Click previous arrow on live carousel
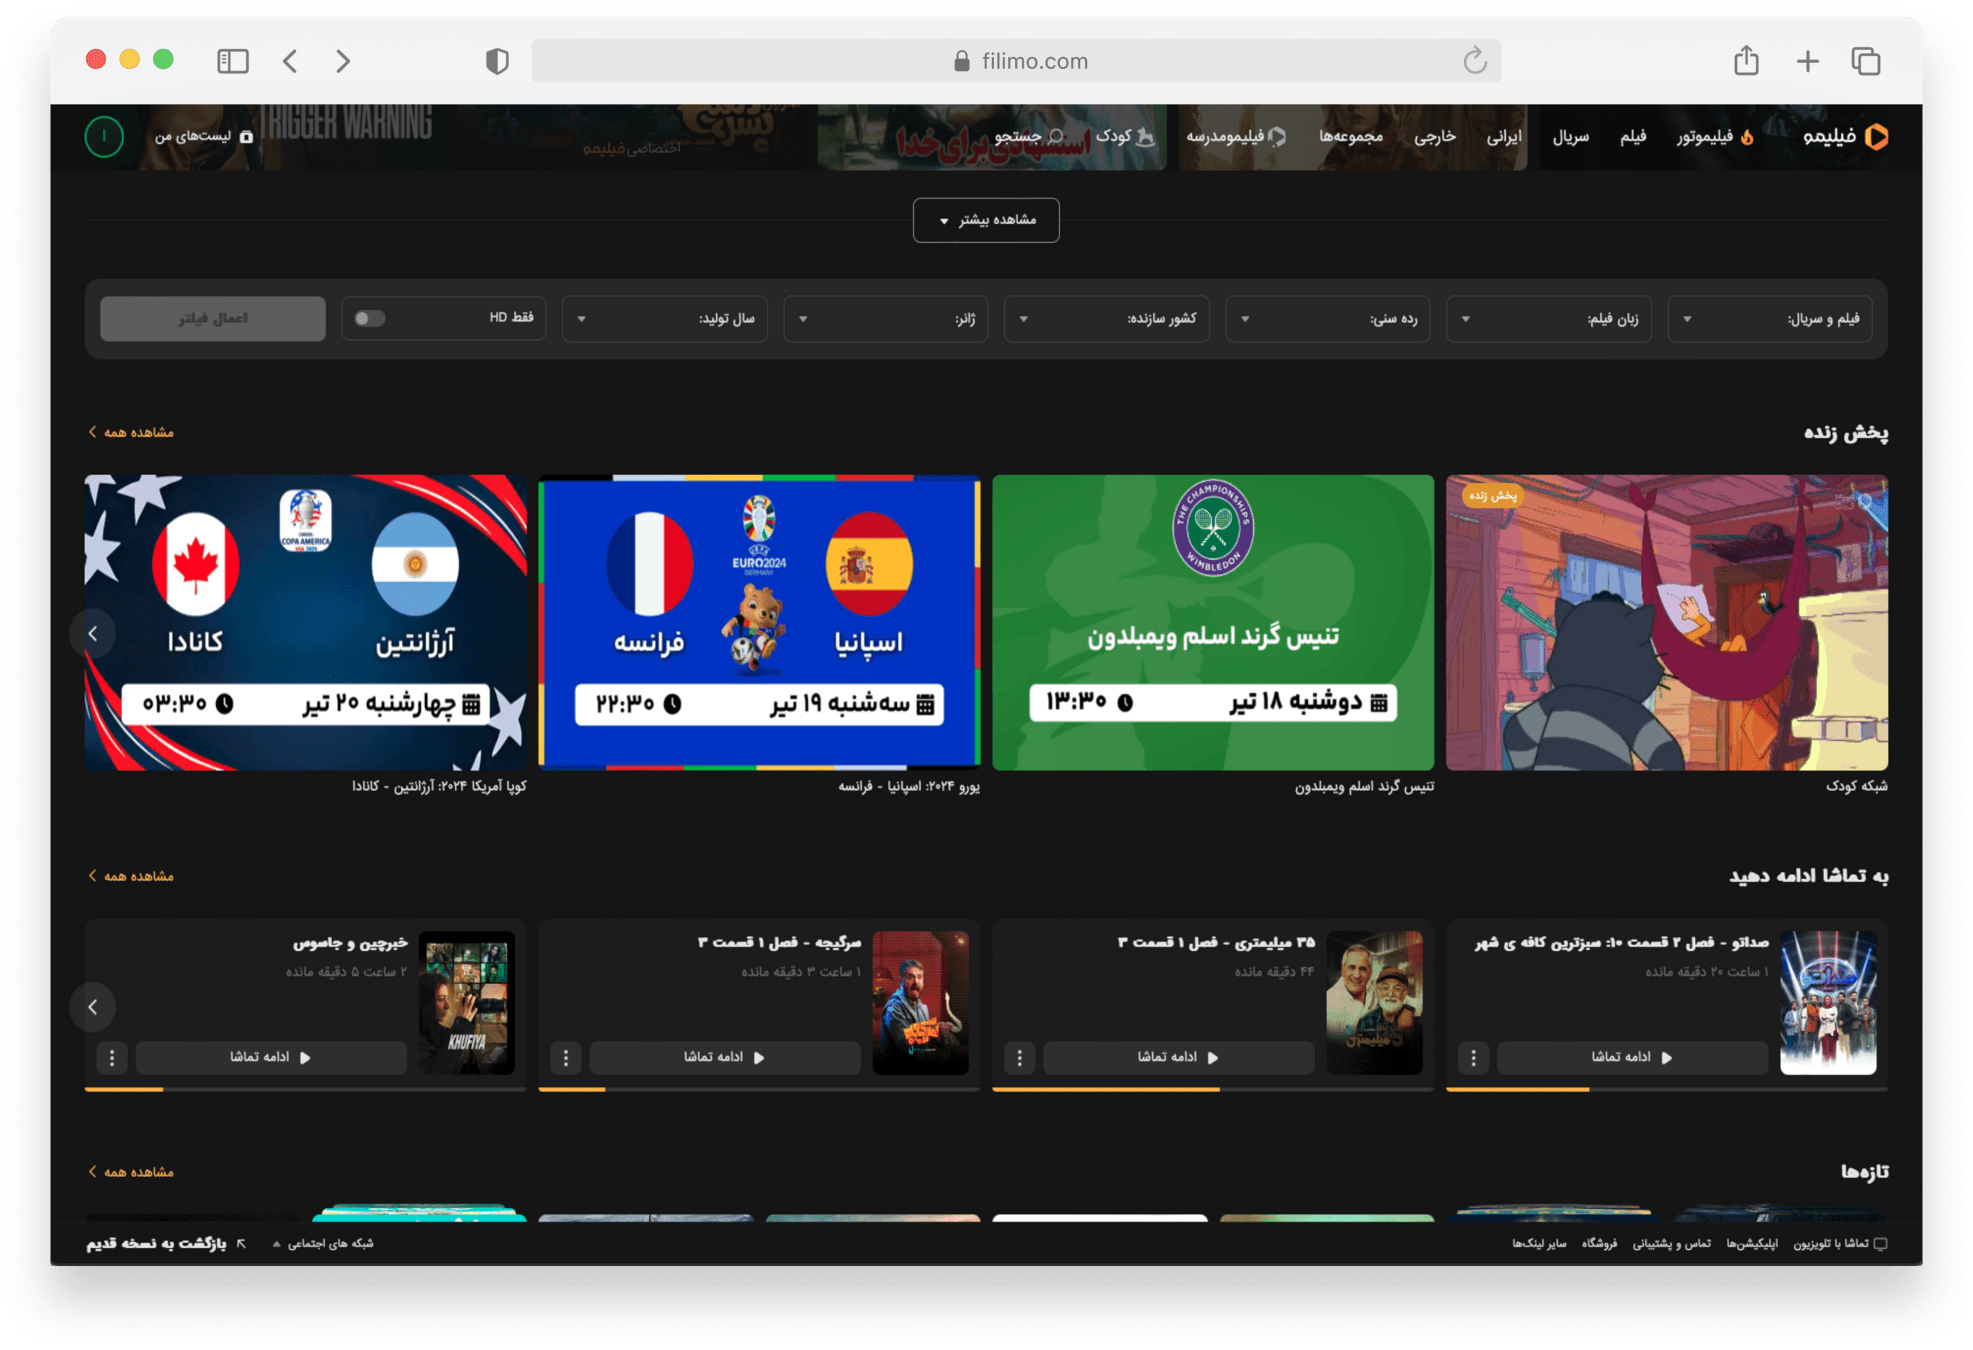This screenshot has height=1350, width=1973. tap(93, 633)
